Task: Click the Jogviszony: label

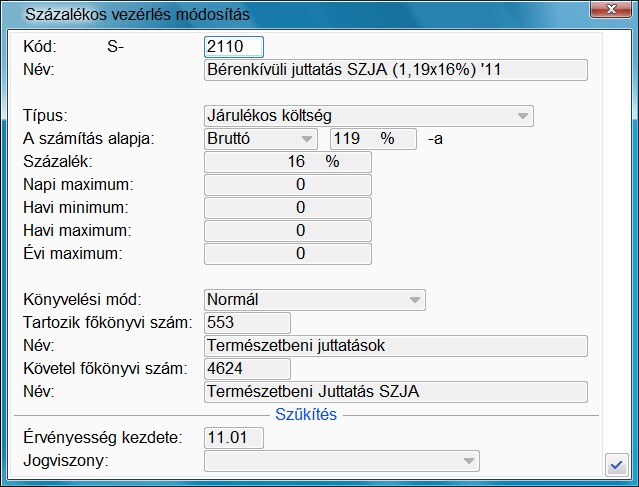Action: click(x=66, y=461)
